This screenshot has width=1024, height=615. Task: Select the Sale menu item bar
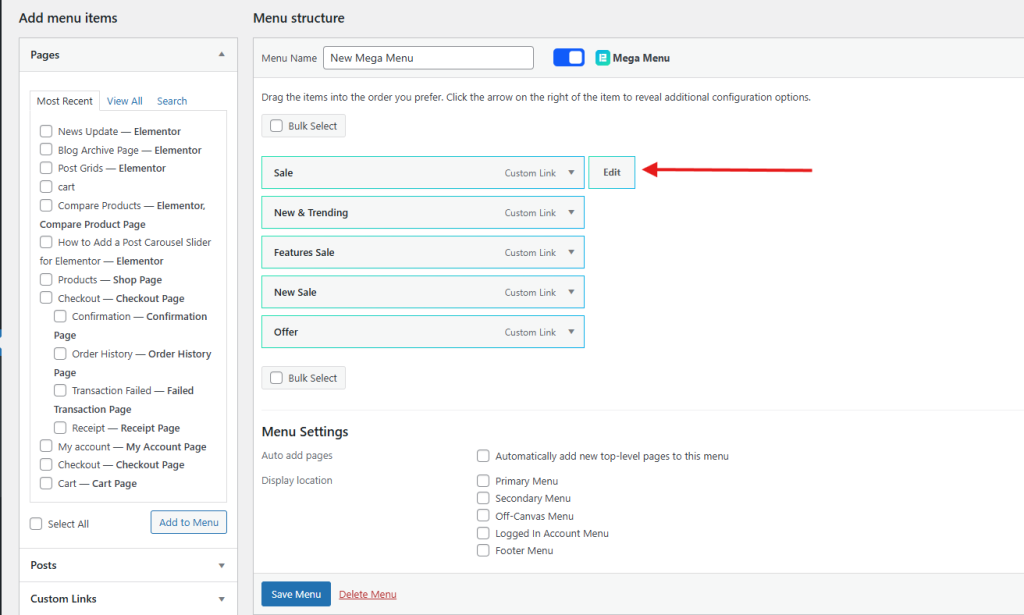point(423,173)
